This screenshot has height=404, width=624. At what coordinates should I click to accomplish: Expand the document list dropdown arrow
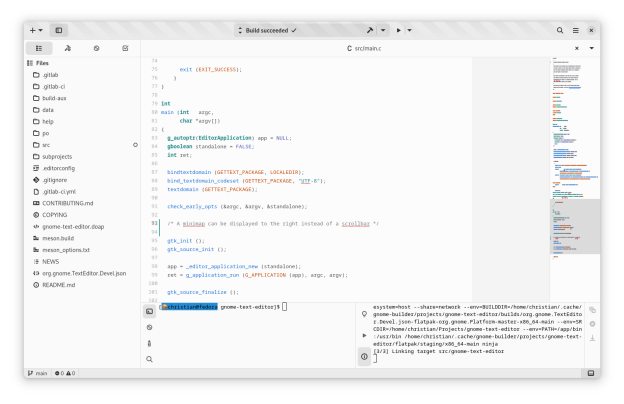pyautogui.click(x=591, y=48)
